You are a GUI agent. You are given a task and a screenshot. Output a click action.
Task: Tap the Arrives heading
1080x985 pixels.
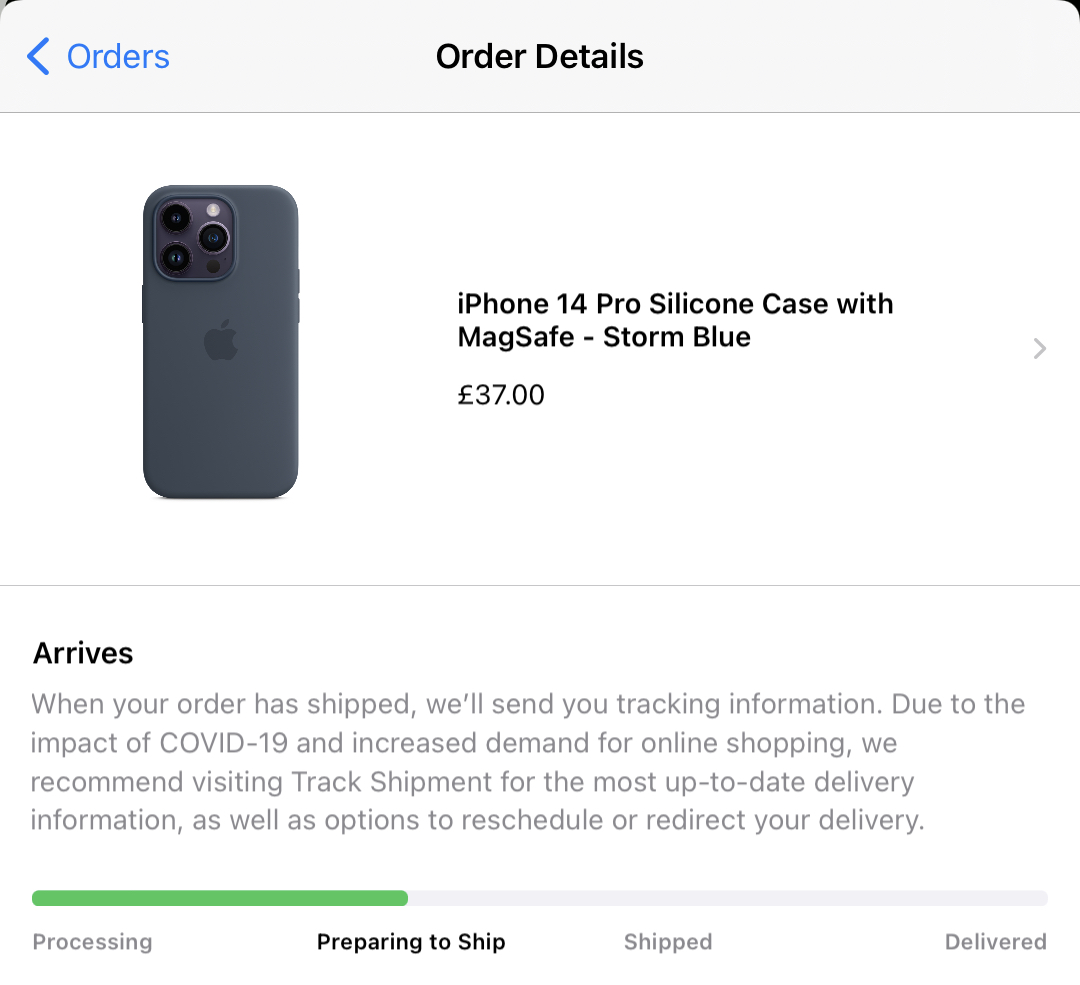pos(83,653)
